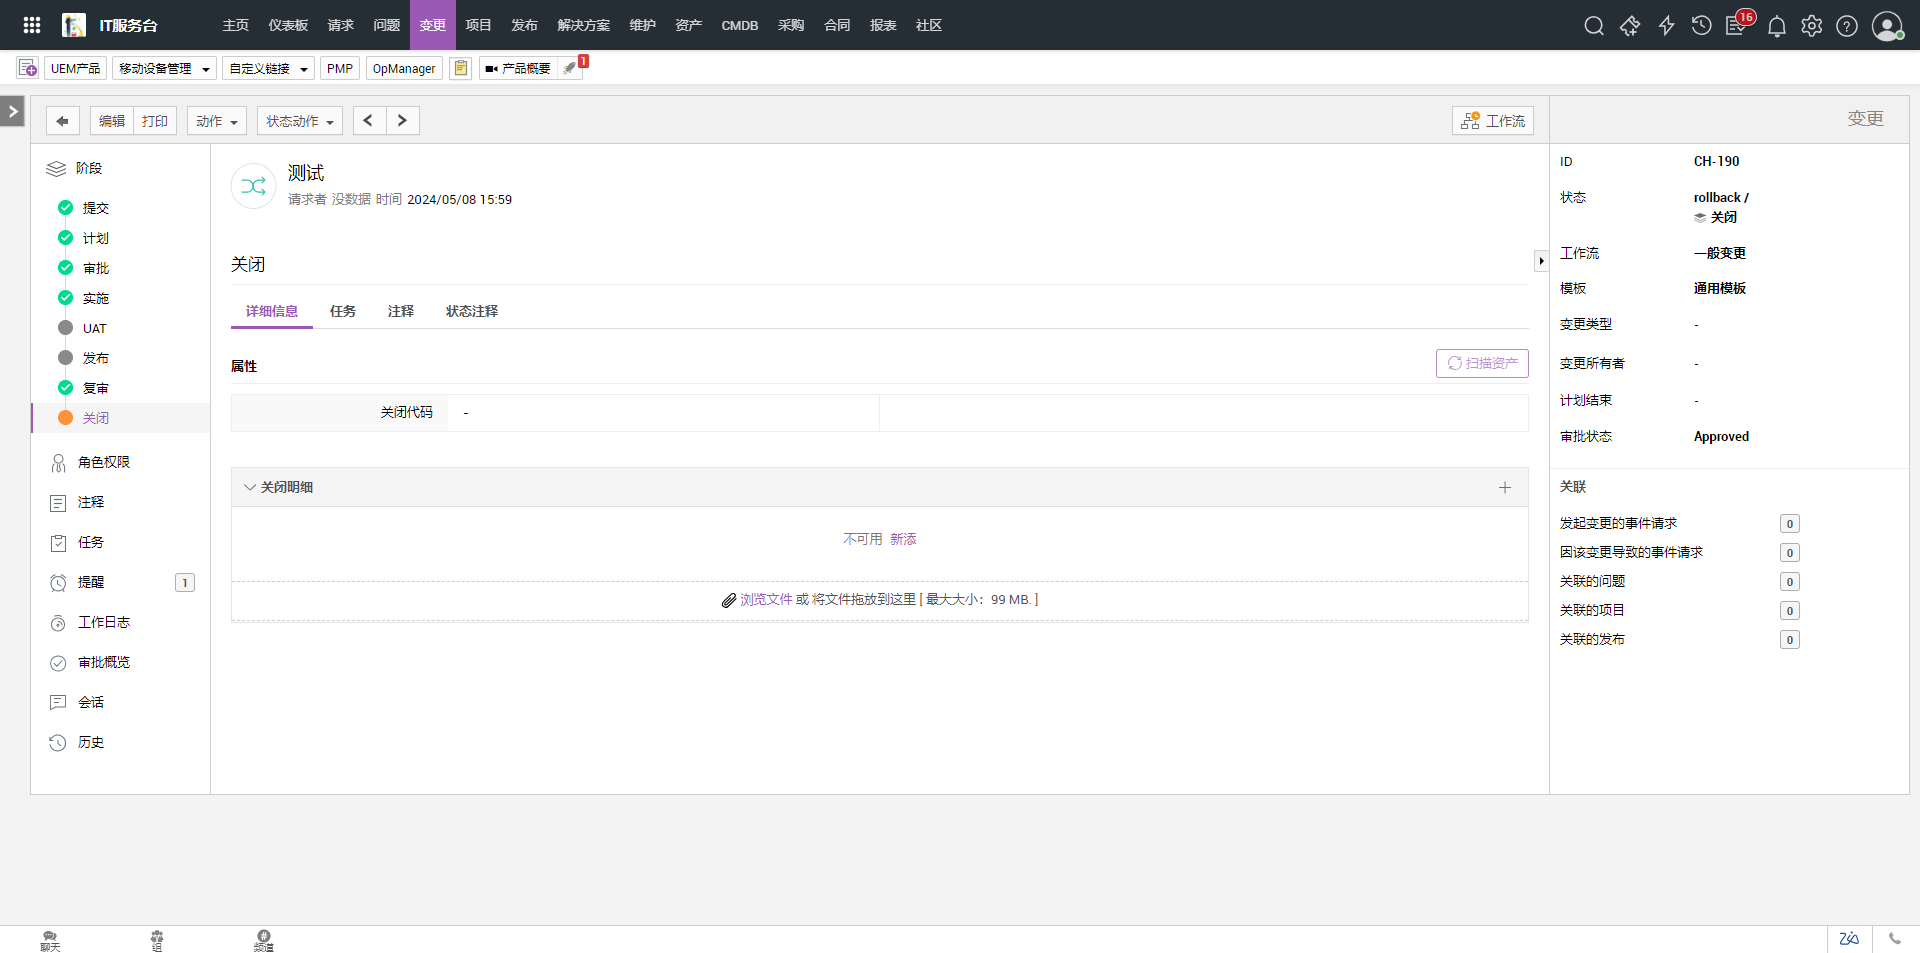Open the 资产 menu in top navigation

pos(688,25)
